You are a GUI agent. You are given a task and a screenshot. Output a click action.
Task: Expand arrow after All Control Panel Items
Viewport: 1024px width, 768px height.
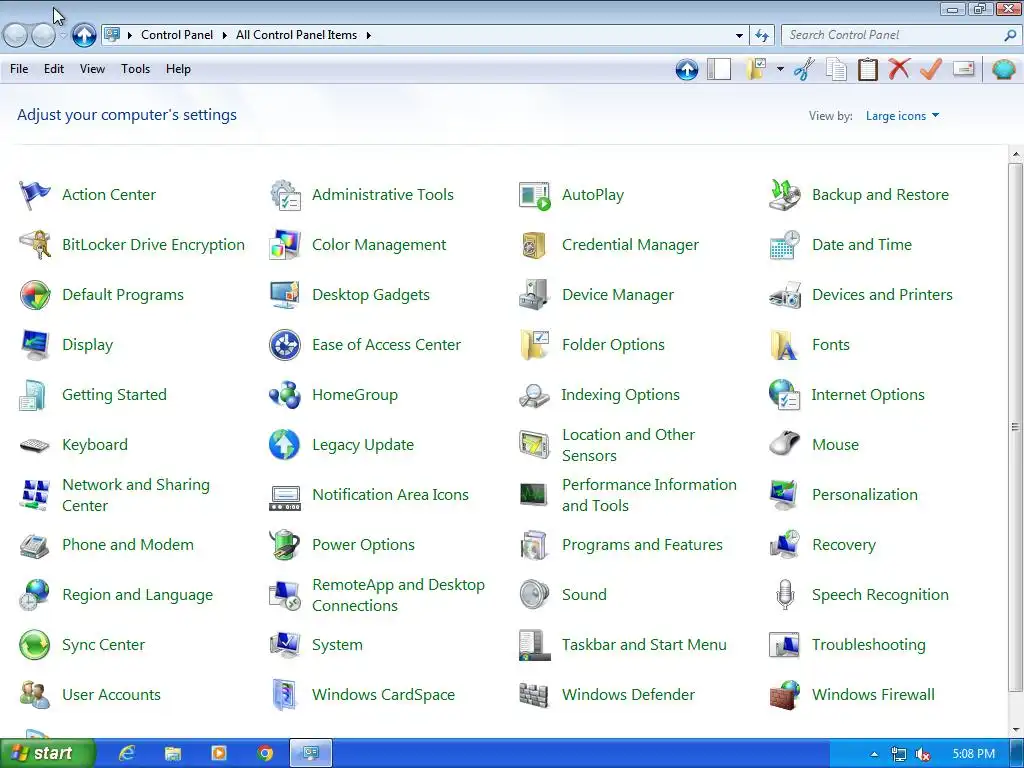pyautogui.click(x=368, y=35)
